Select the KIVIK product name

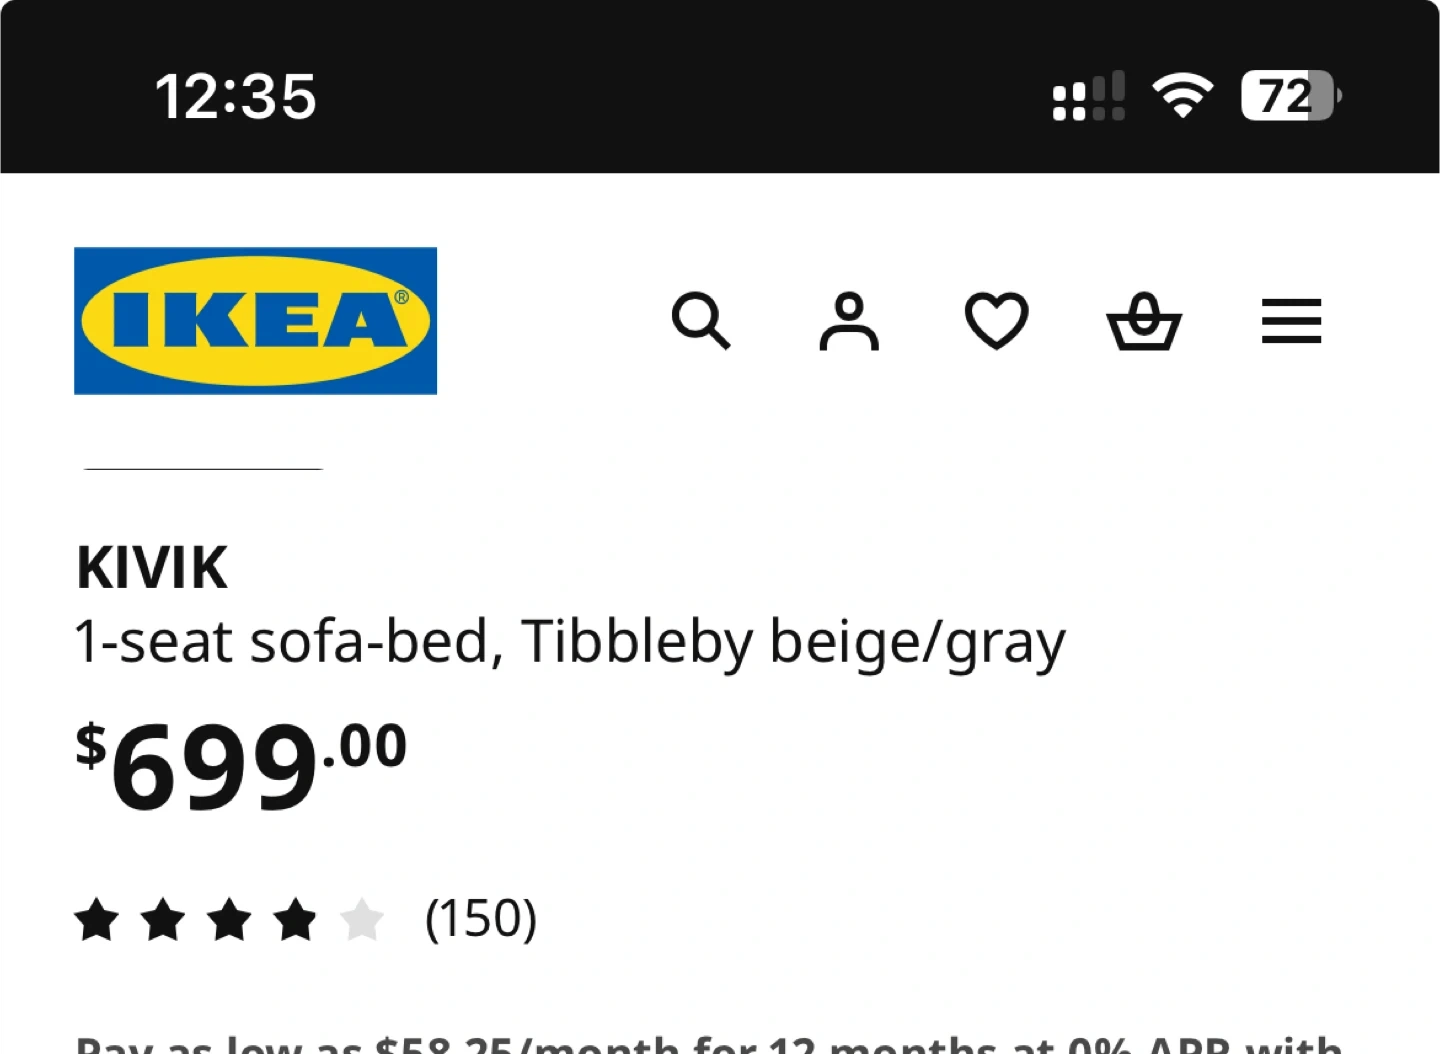(x=152, y=568)
